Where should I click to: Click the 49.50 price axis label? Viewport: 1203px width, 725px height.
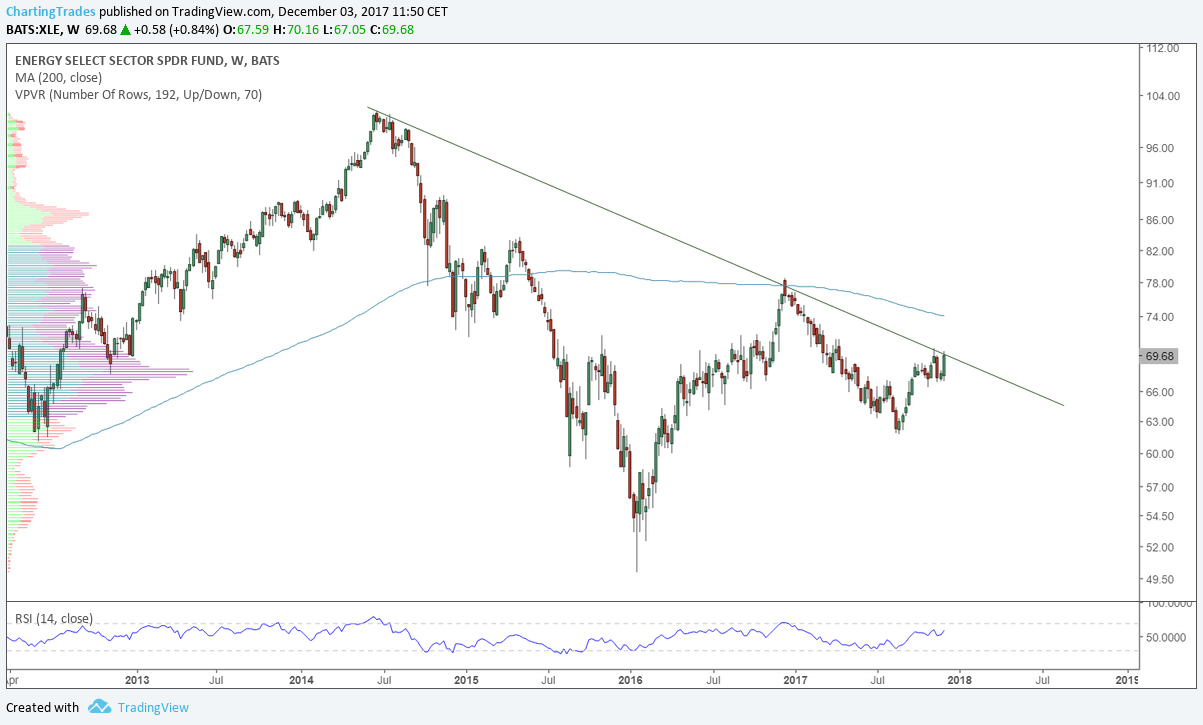pos(1160,579)
